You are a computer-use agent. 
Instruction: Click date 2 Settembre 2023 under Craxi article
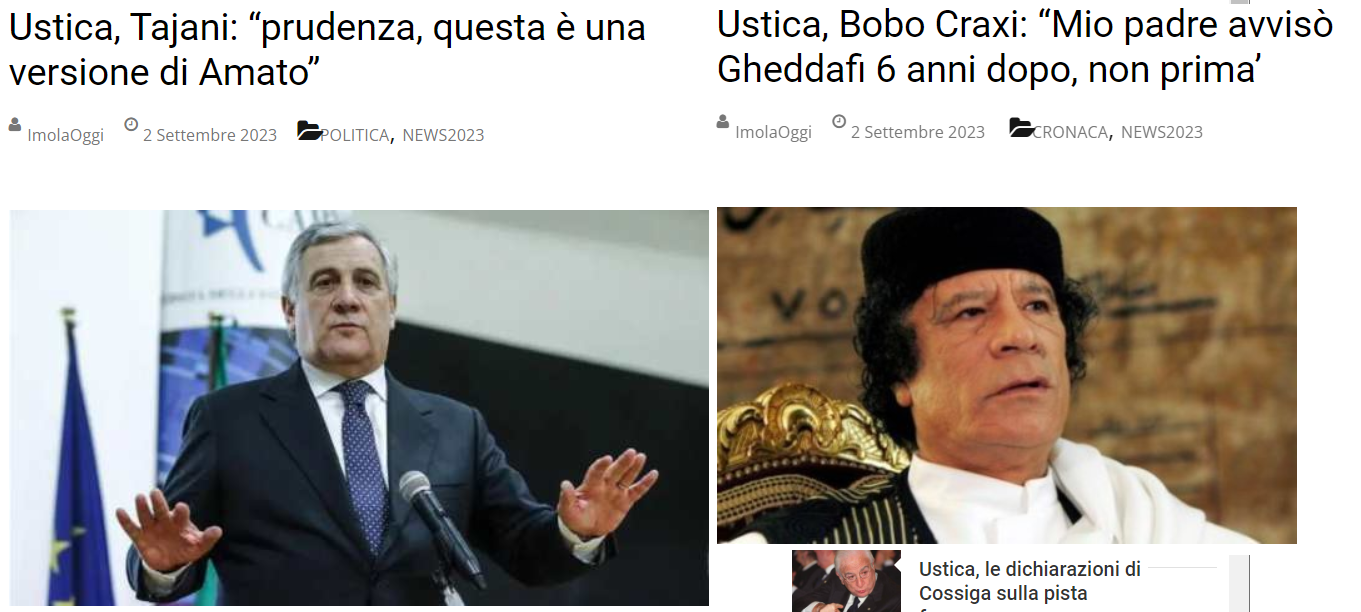918,132
